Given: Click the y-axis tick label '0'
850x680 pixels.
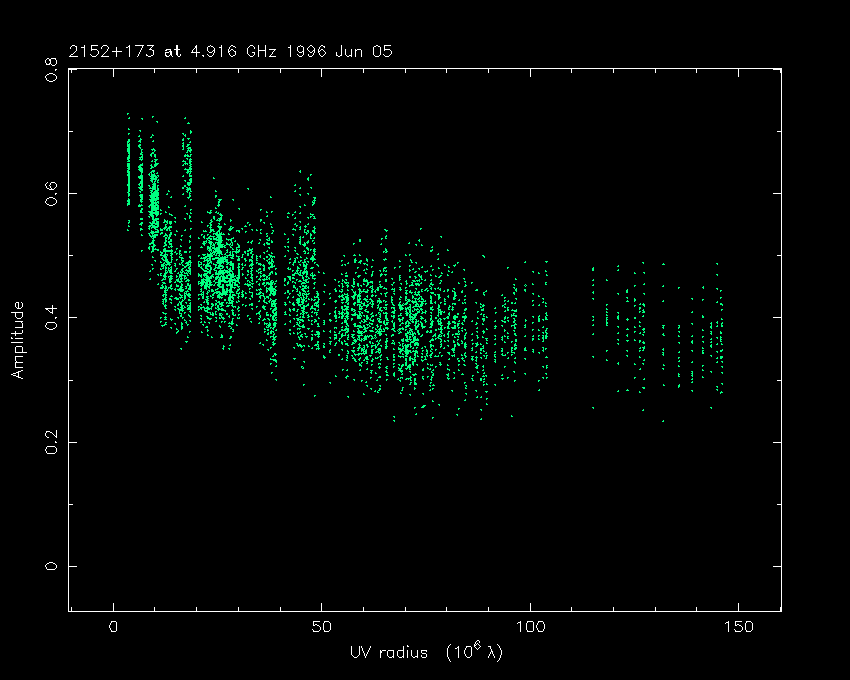Looking at the screenshot, I should click(51, 567).
